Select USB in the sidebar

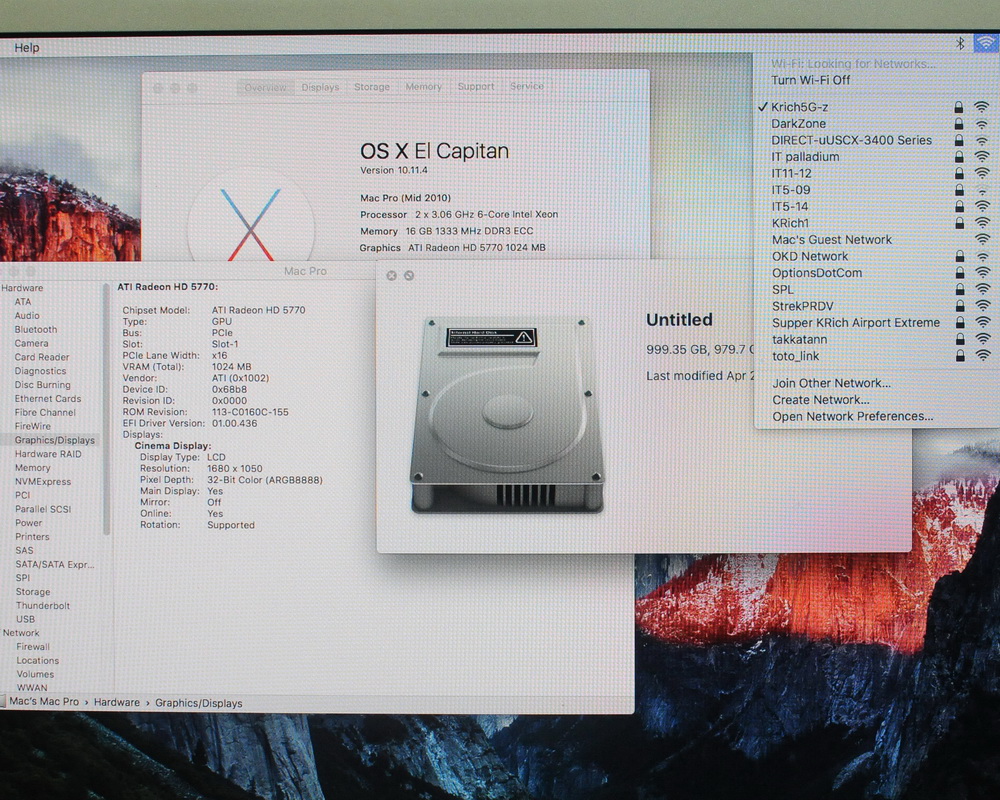pyautogui.click(x=26, y=619)
